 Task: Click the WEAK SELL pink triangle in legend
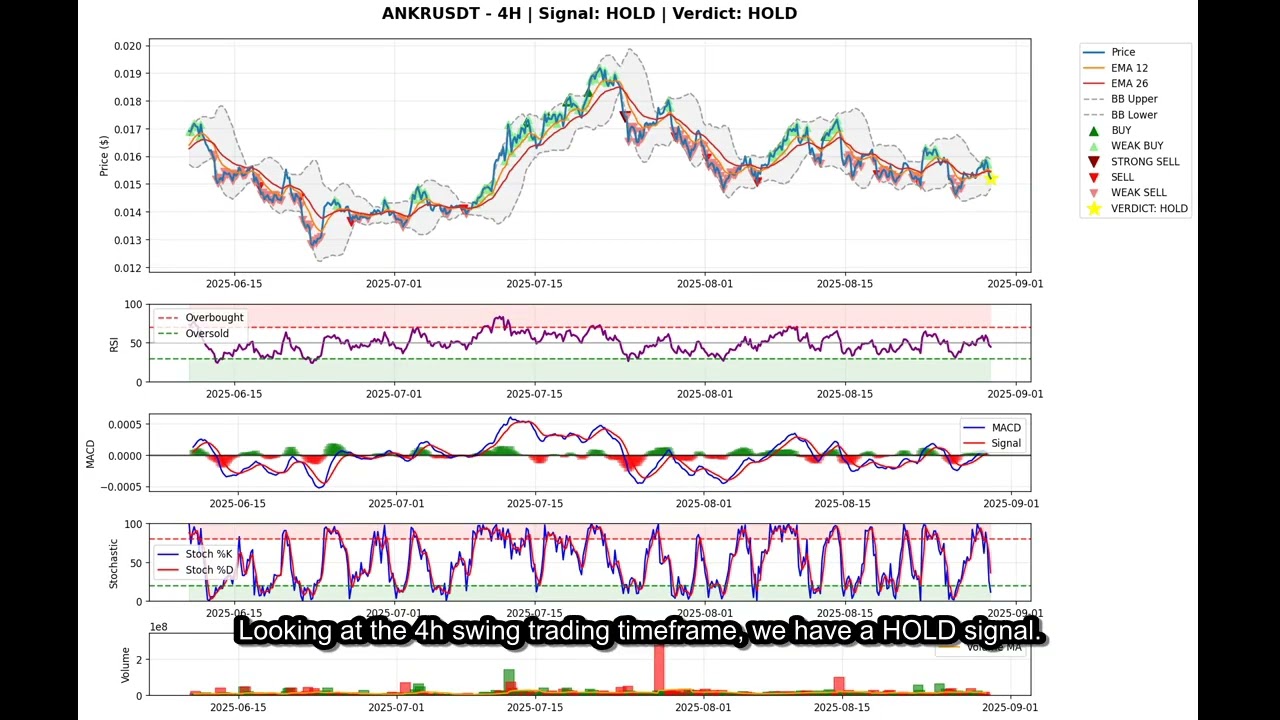pos(1094,193)
